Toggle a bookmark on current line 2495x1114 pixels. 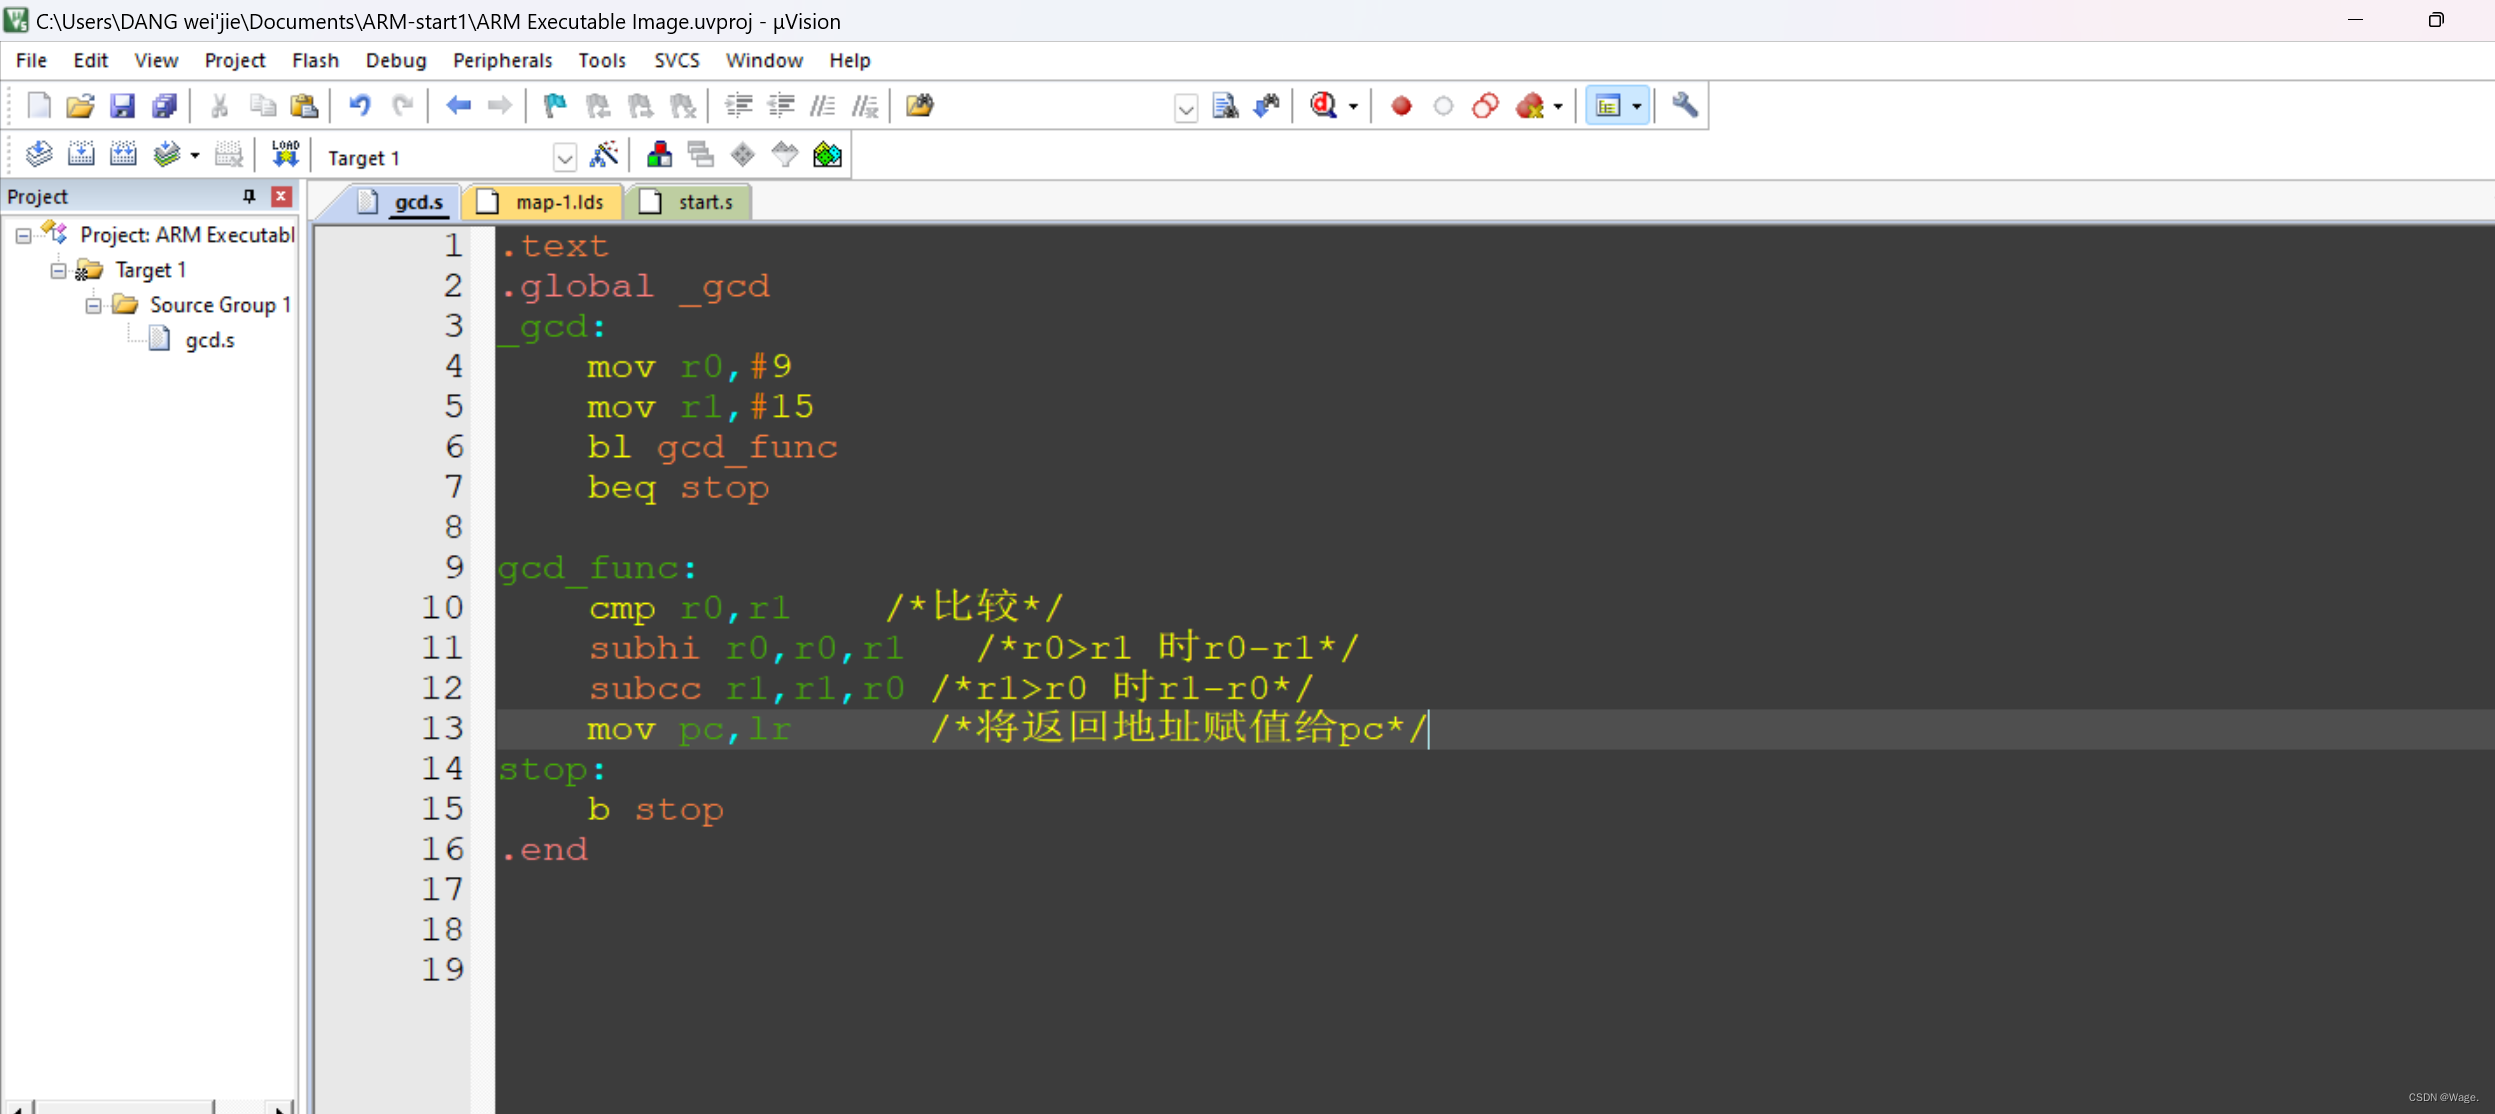[x=554, y=106]
